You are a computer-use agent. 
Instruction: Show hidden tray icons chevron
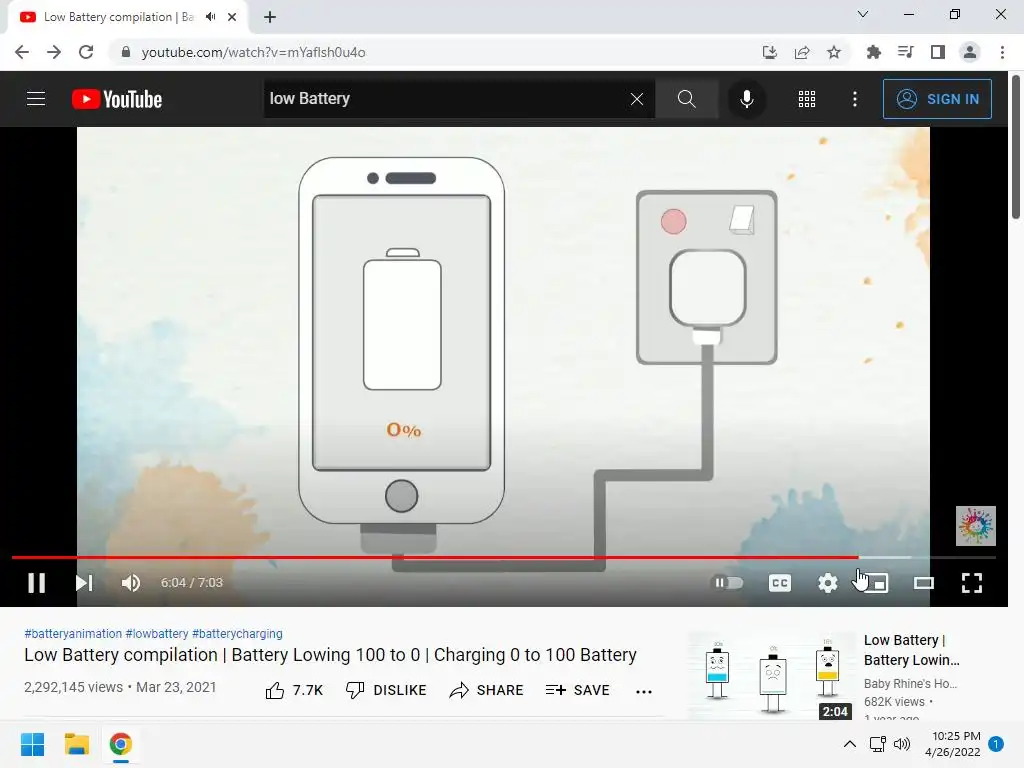[x=850, y=744]
